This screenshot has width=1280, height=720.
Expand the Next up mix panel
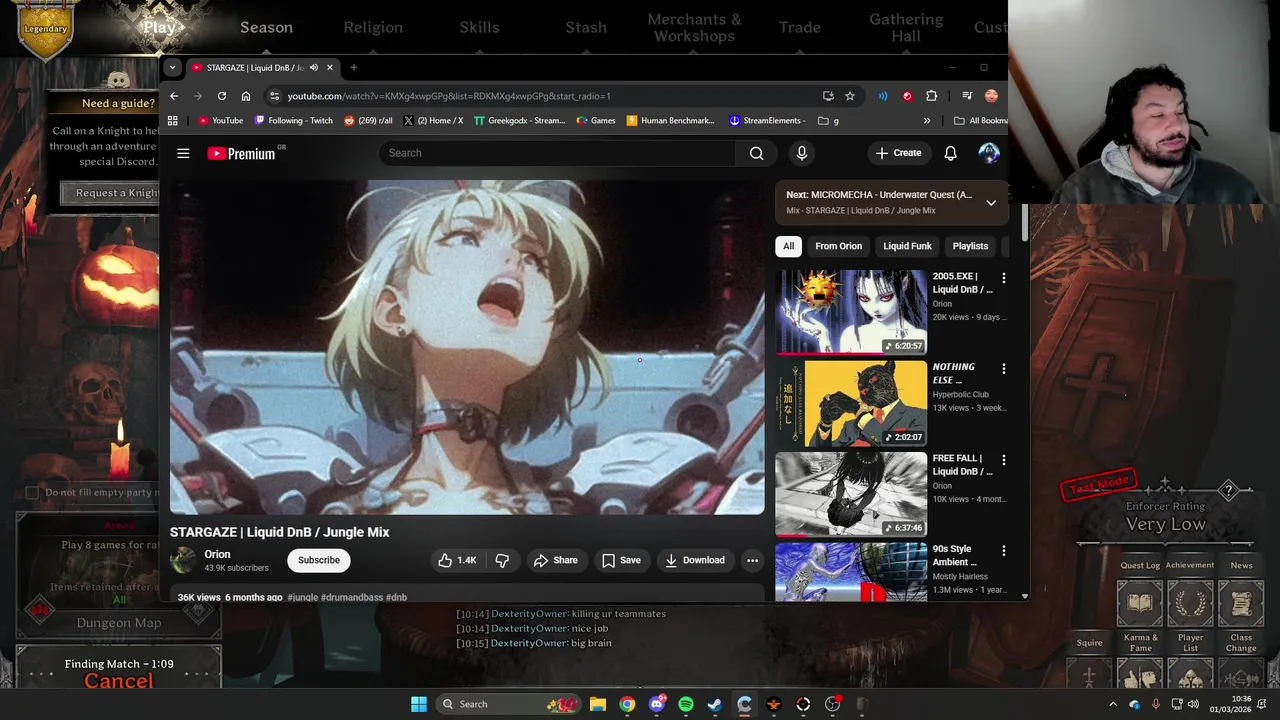991,202
